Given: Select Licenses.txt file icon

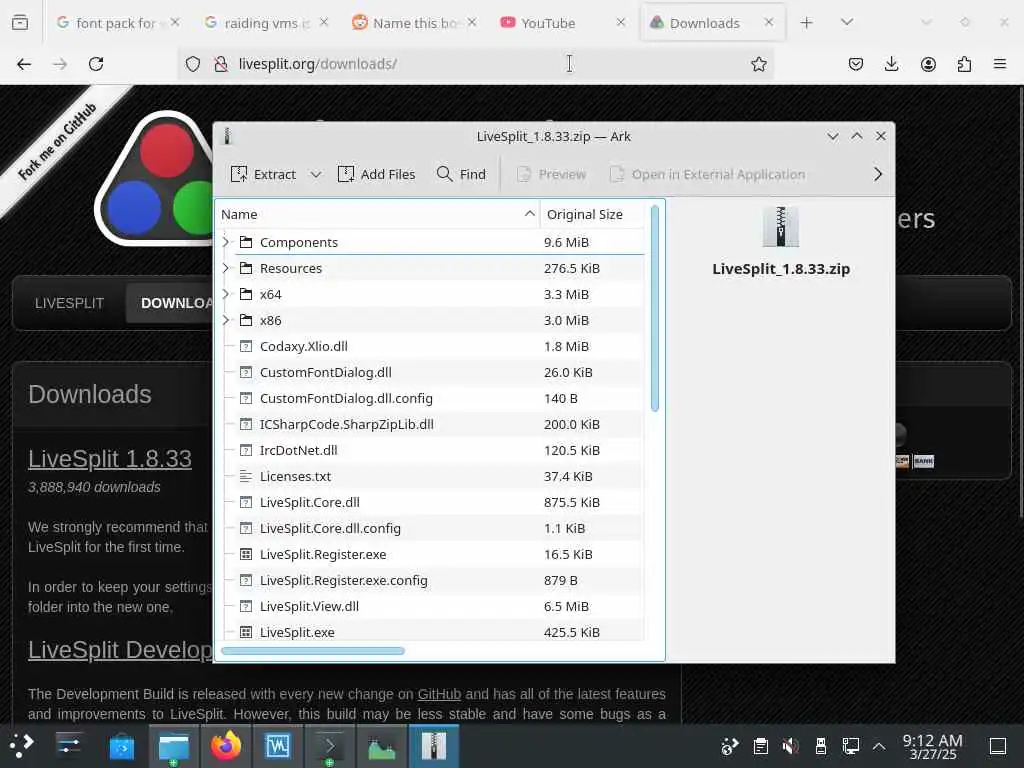Looking at the screenshot, I should 246,477.
